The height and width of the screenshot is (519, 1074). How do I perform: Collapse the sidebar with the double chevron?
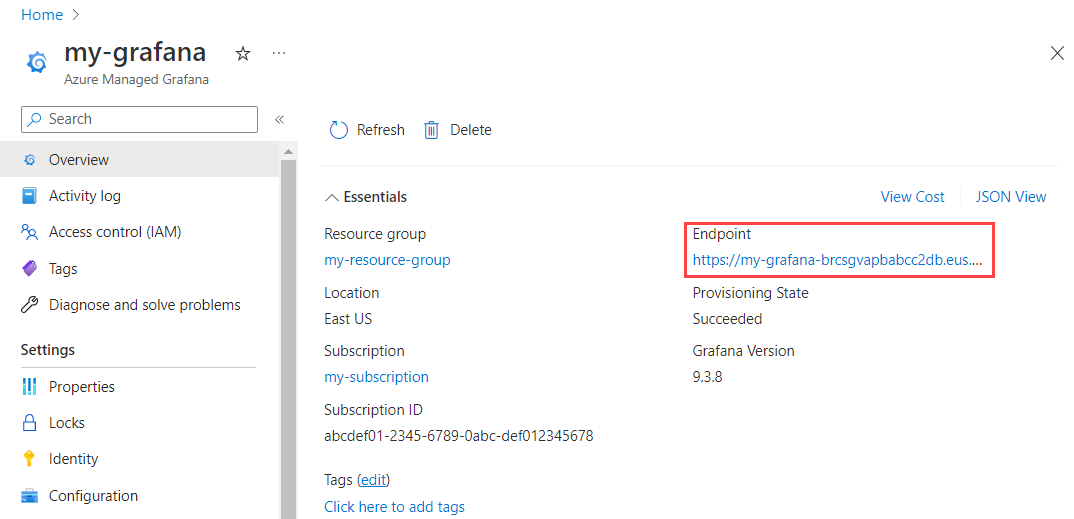(280, 119)
